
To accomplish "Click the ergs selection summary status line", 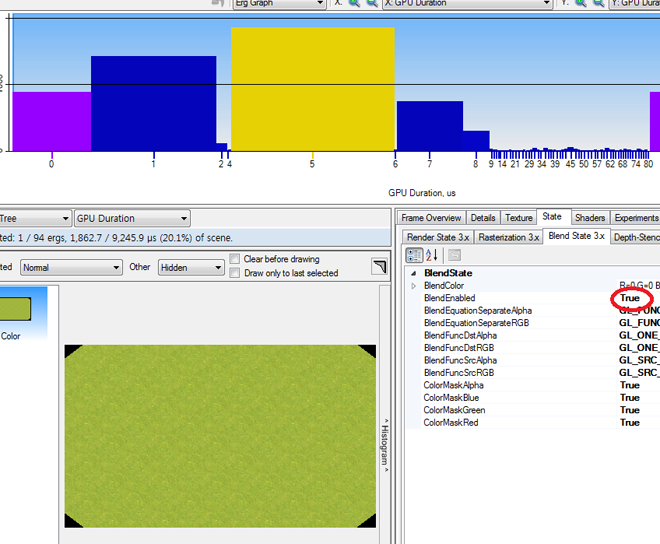I will (x=195, y=238).
